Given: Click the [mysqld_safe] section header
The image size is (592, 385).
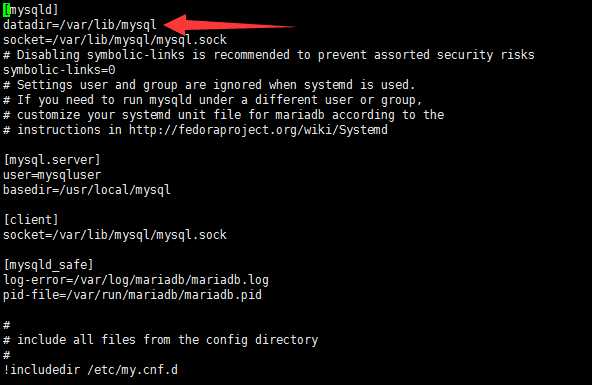Looking at the screenshot, I should (48, 265).
